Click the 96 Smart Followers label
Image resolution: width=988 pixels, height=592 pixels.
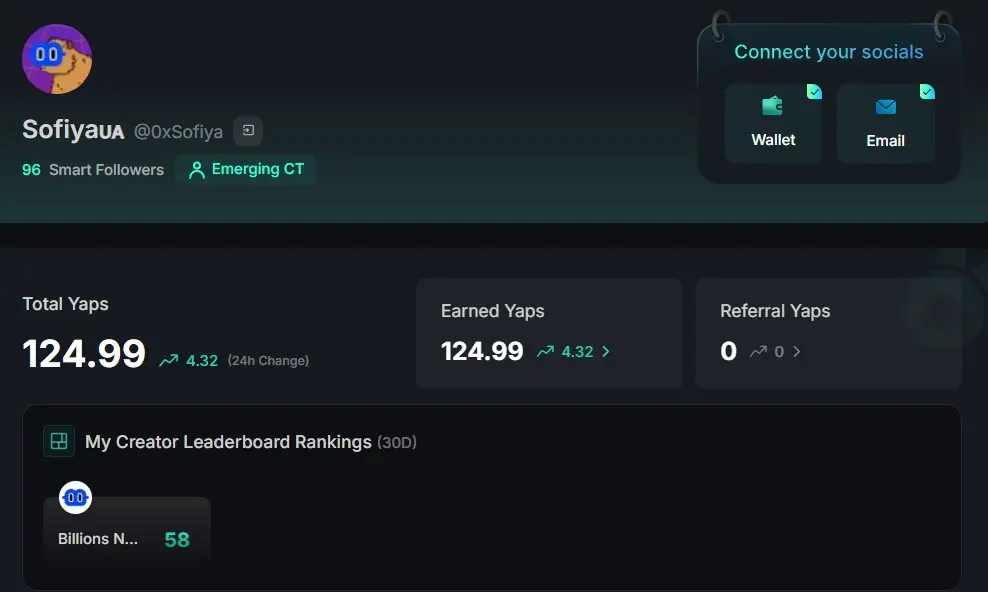[93, 170]
